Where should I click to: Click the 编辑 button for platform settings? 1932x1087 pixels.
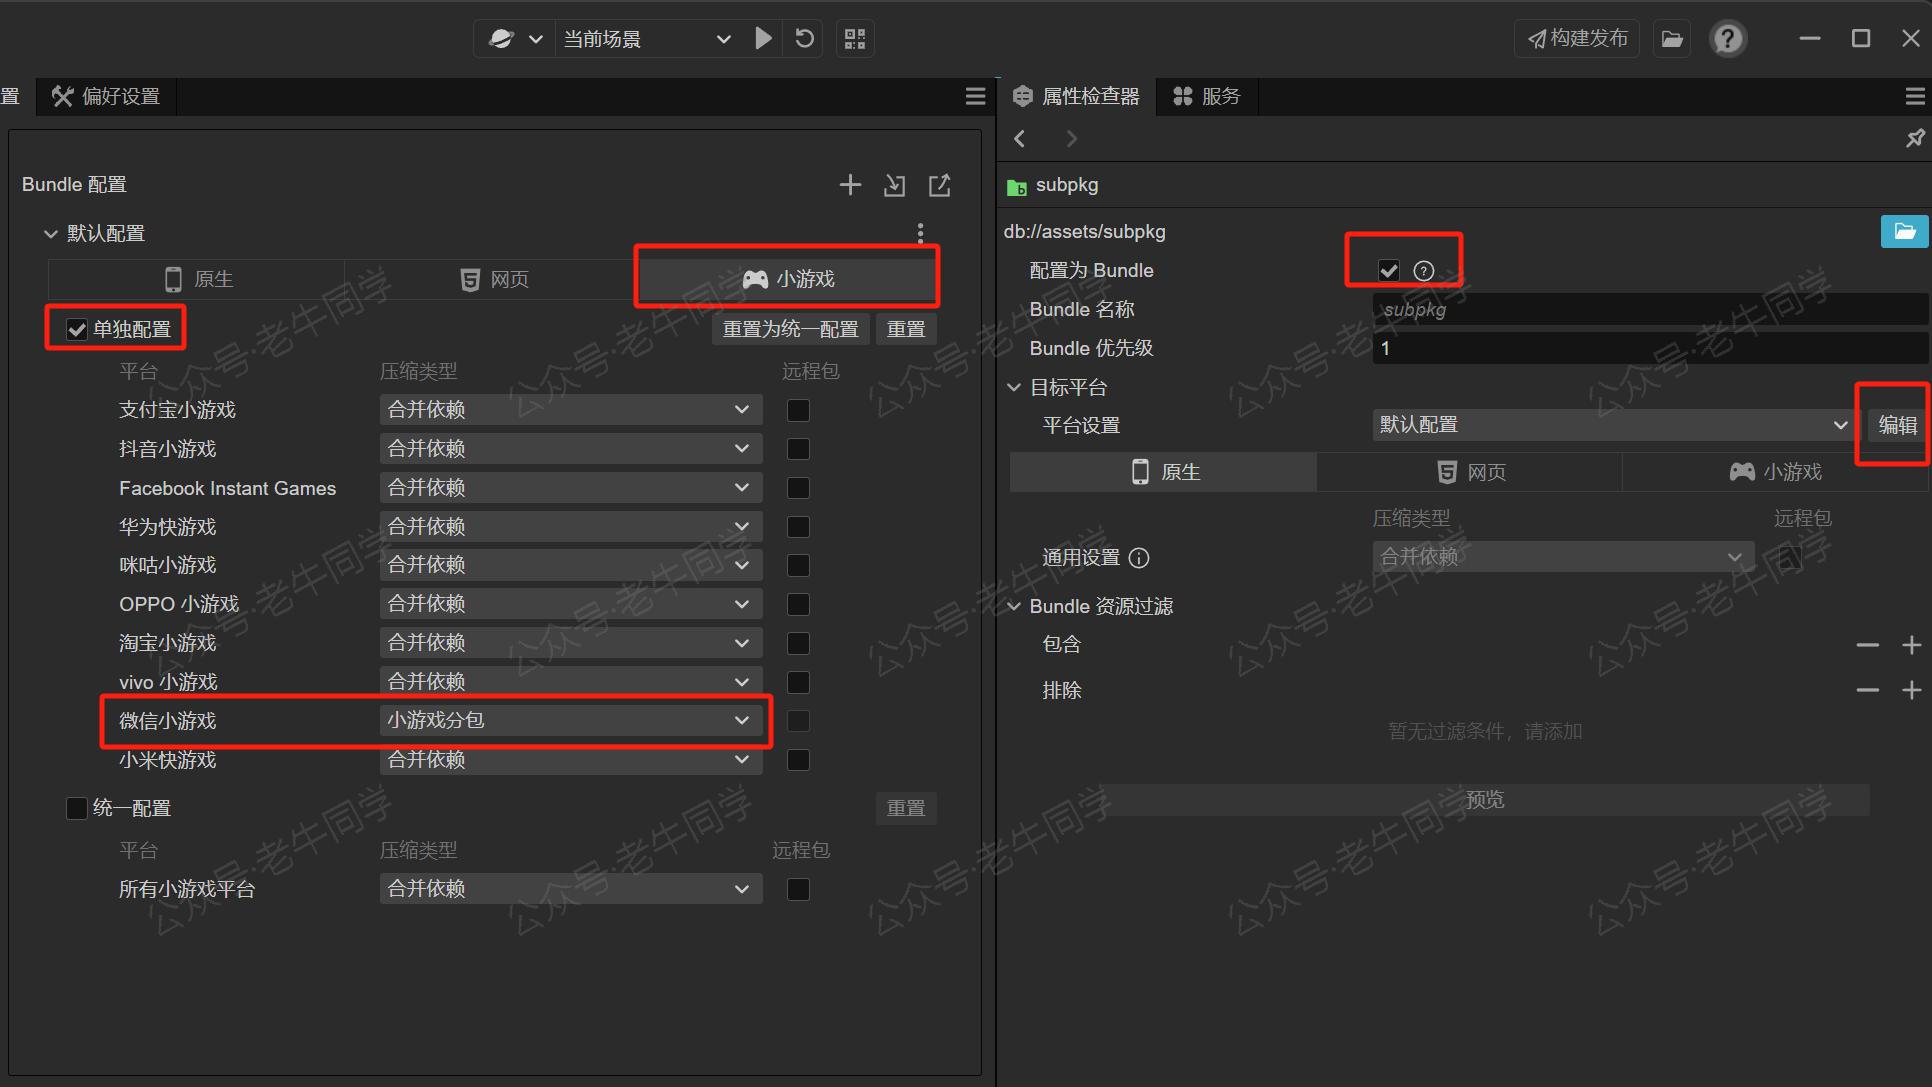tap(1897, 425)
